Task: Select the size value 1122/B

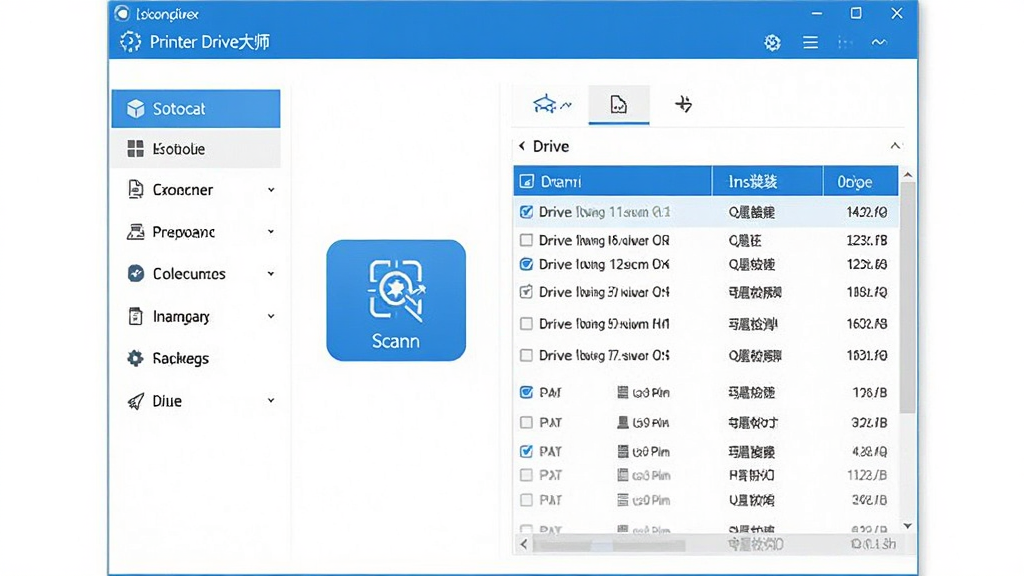Action: pos(867,475)
